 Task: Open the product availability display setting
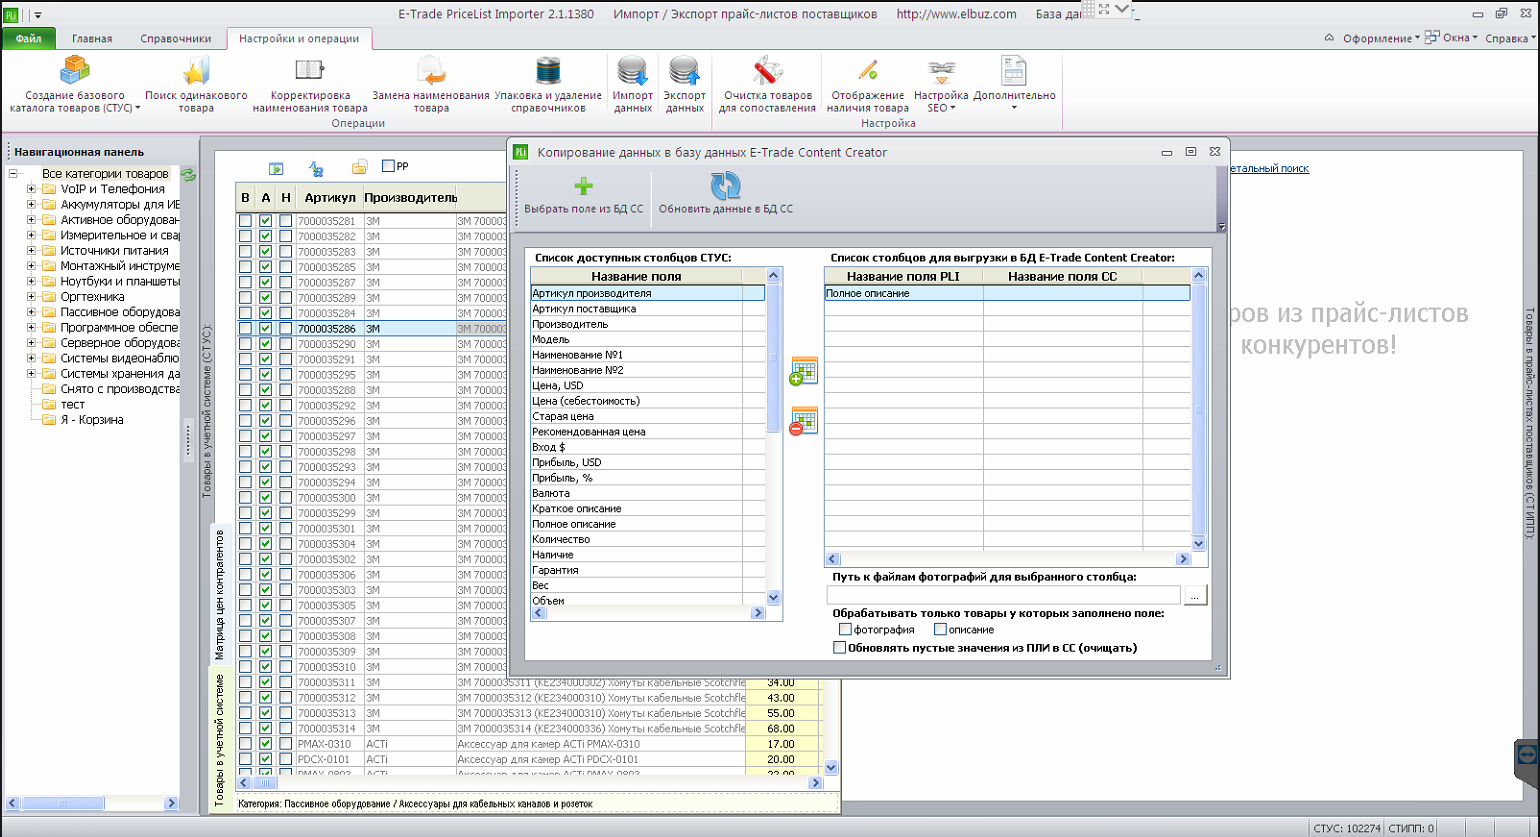pos(868,84)
